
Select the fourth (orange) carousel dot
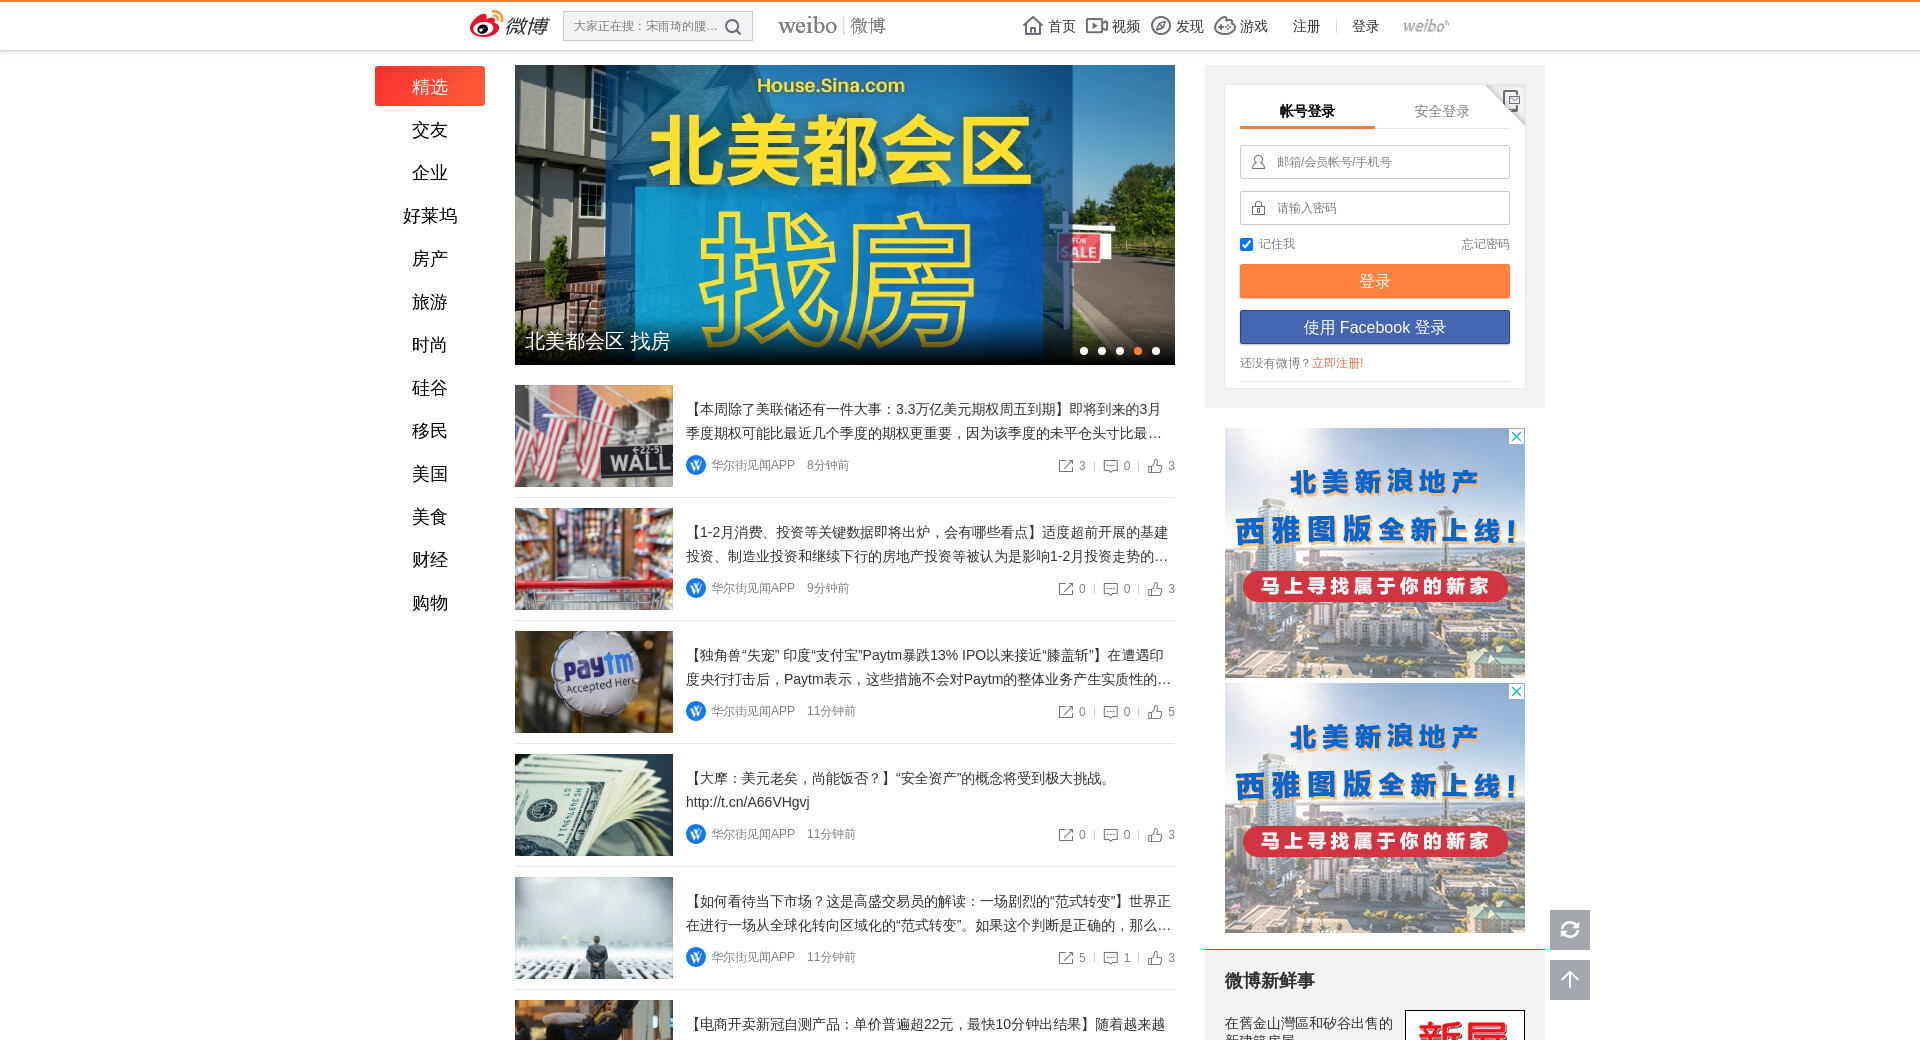pos(1138,351)
